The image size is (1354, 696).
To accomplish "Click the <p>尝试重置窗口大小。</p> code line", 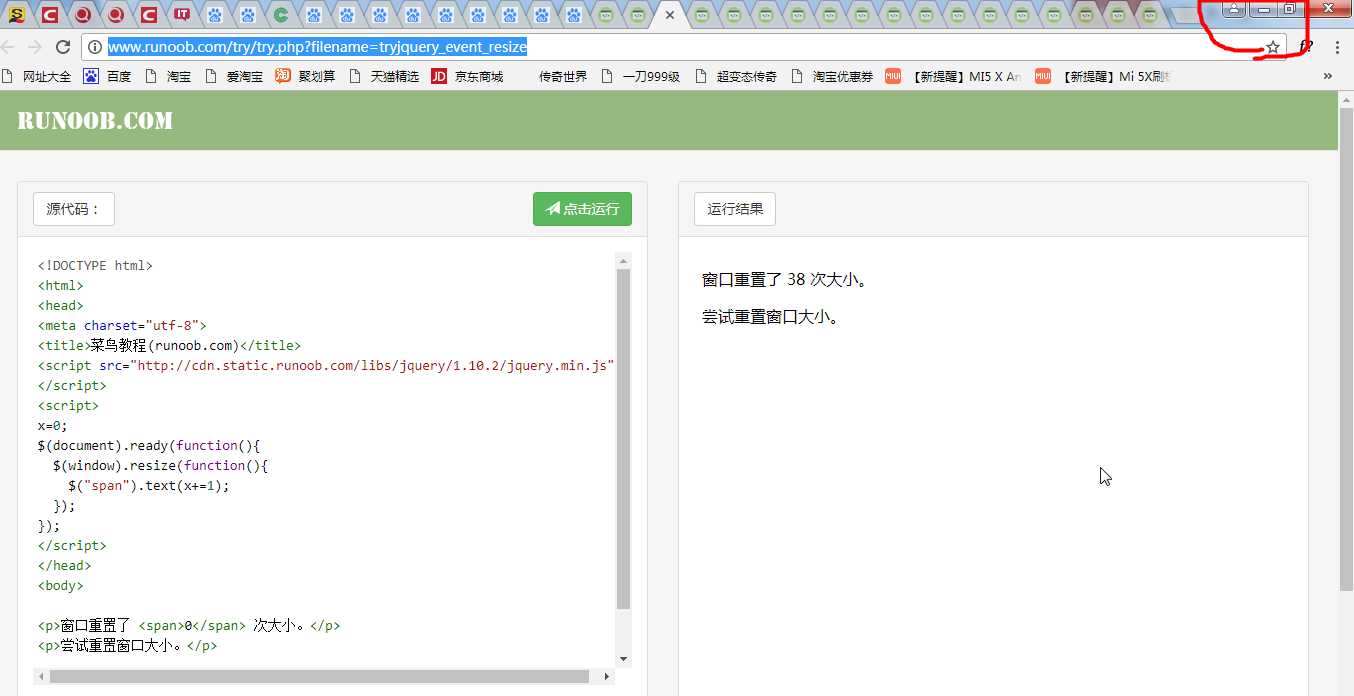I will click(128, 646).
